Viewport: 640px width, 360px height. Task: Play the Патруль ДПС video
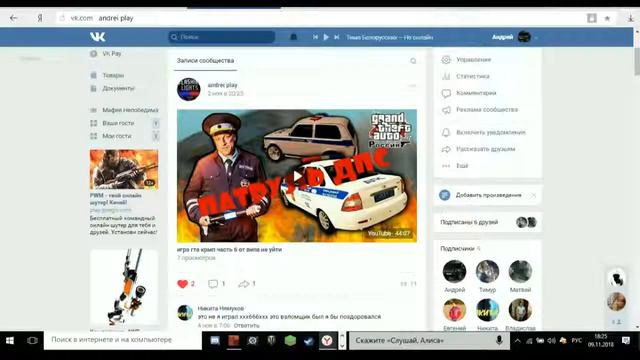pos(297,176)
